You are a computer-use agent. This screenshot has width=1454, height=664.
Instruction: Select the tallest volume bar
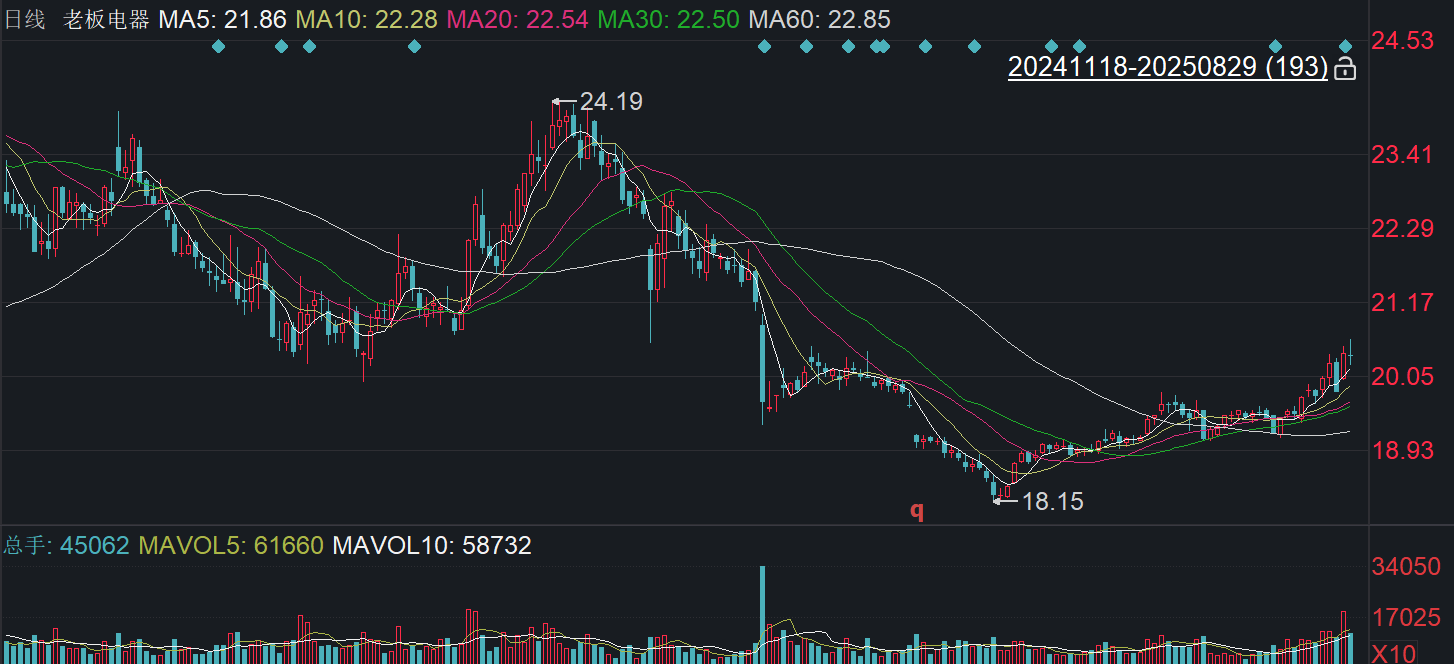point(762,614)
